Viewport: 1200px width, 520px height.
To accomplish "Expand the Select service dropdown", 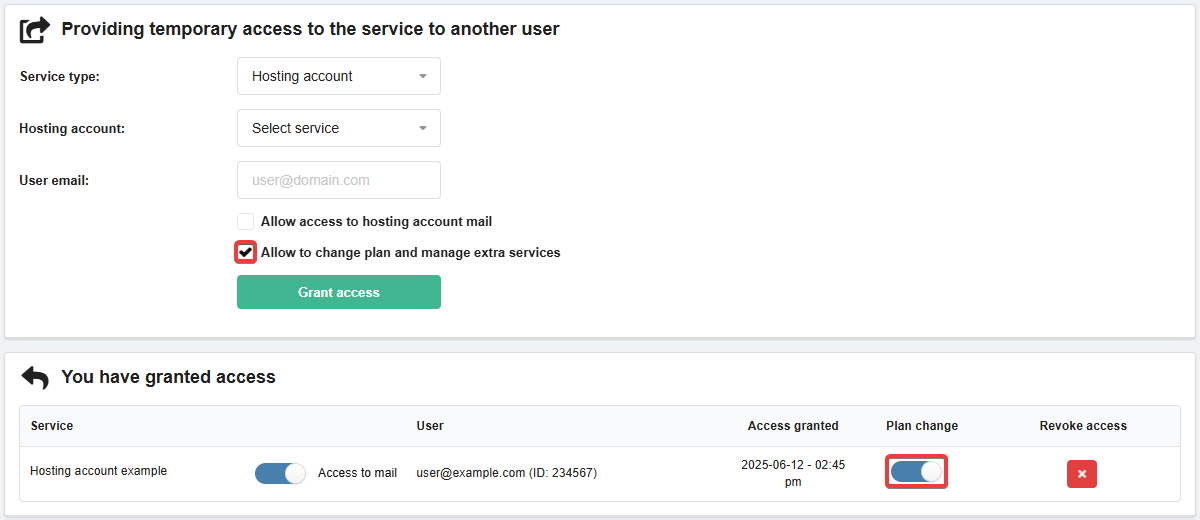I will coord(338,128).
